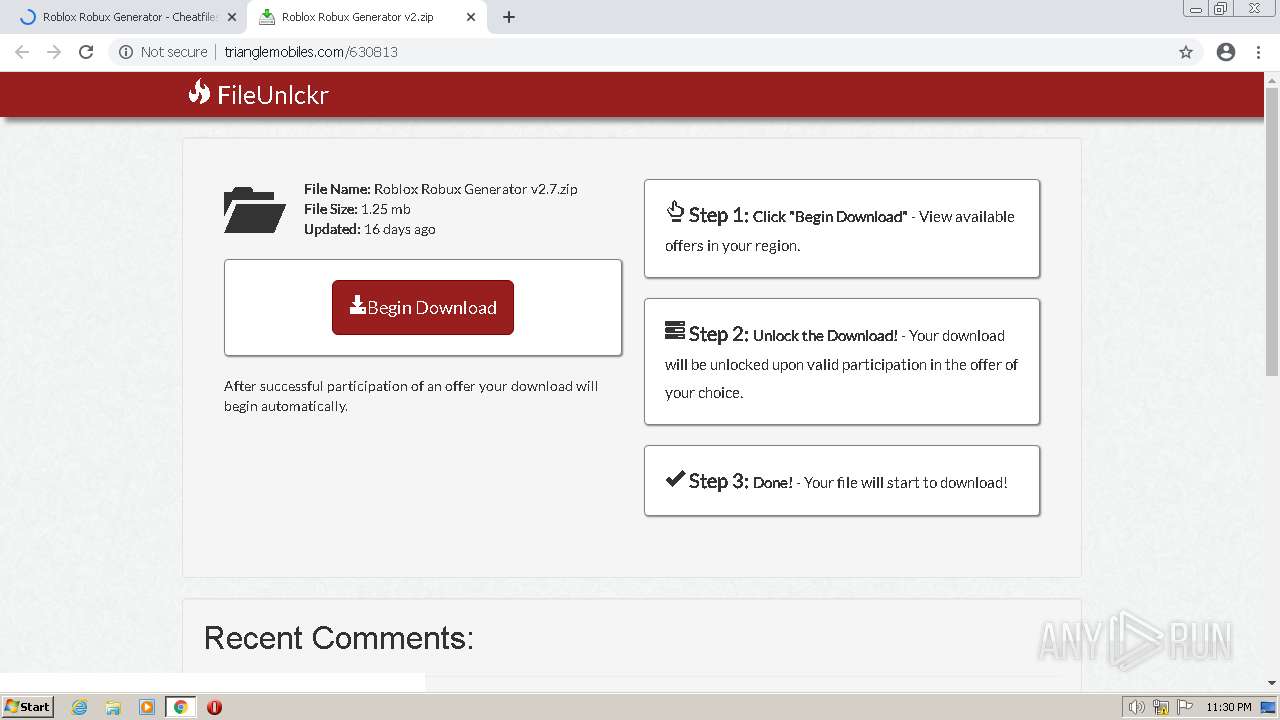Click the scrollbar down arrow
Screen dimensions: 1280x720
1272,683
